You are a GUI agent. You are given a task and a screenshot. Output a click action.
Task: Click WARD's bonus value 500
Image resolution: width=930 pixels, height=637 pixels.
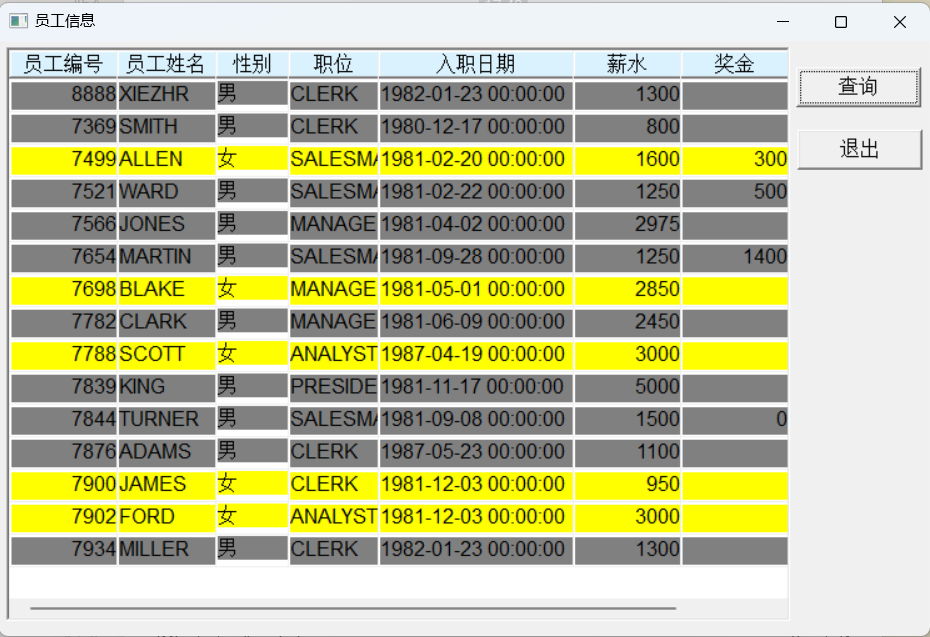point(735,193)
